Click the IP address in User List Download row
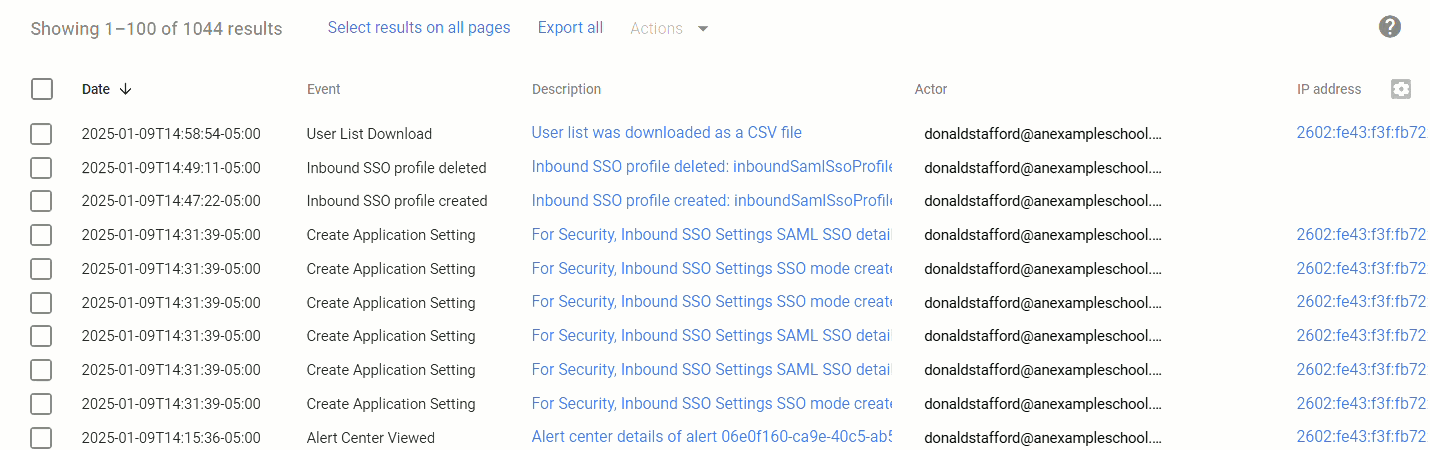 1361,133
